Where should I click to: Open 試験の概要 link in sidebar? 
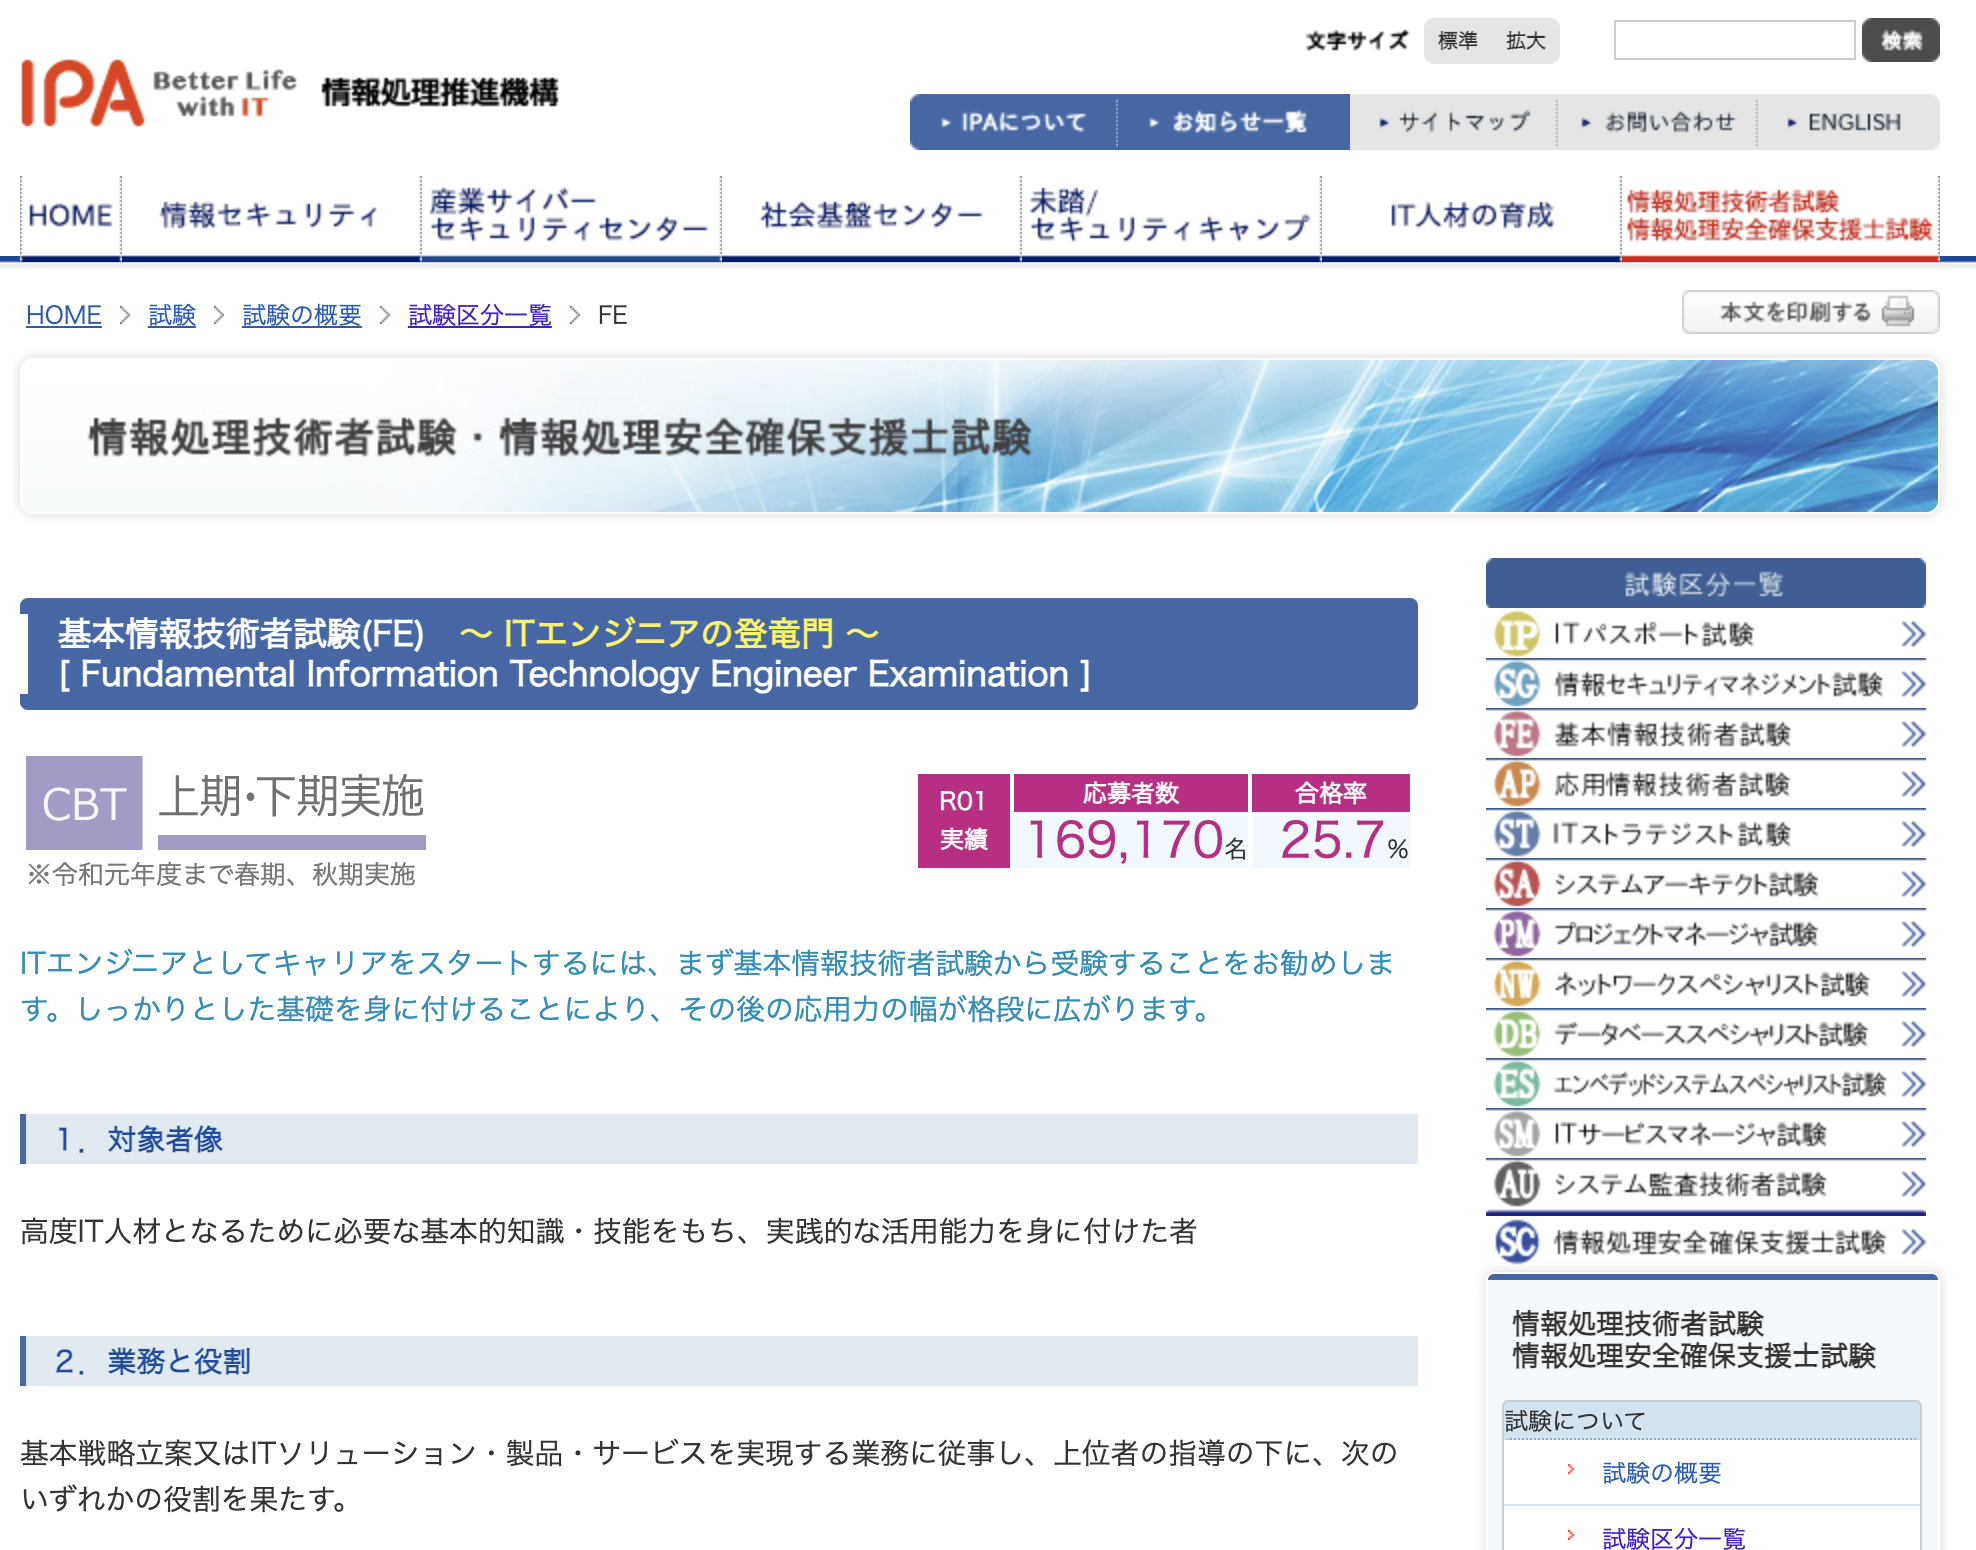tap(1662, 1473)
